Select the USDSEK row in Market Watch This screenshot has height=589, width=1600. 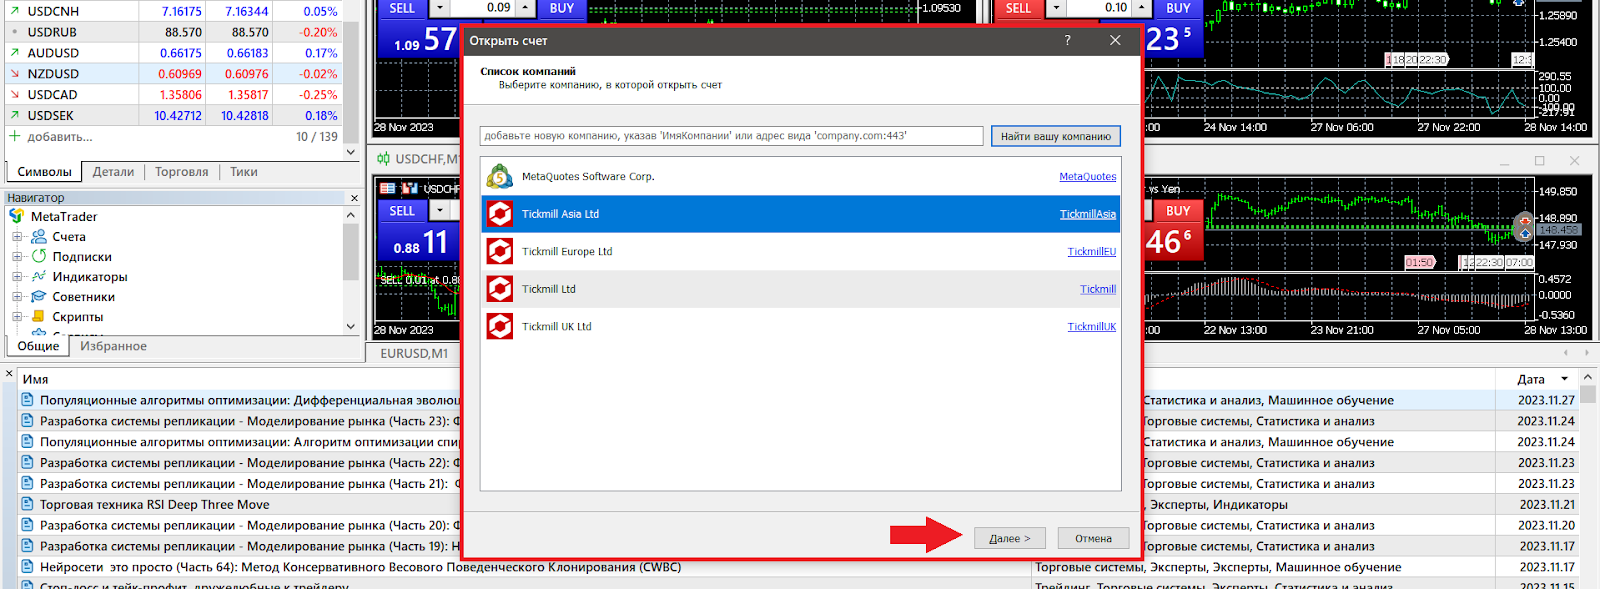(x=172, y=116)
